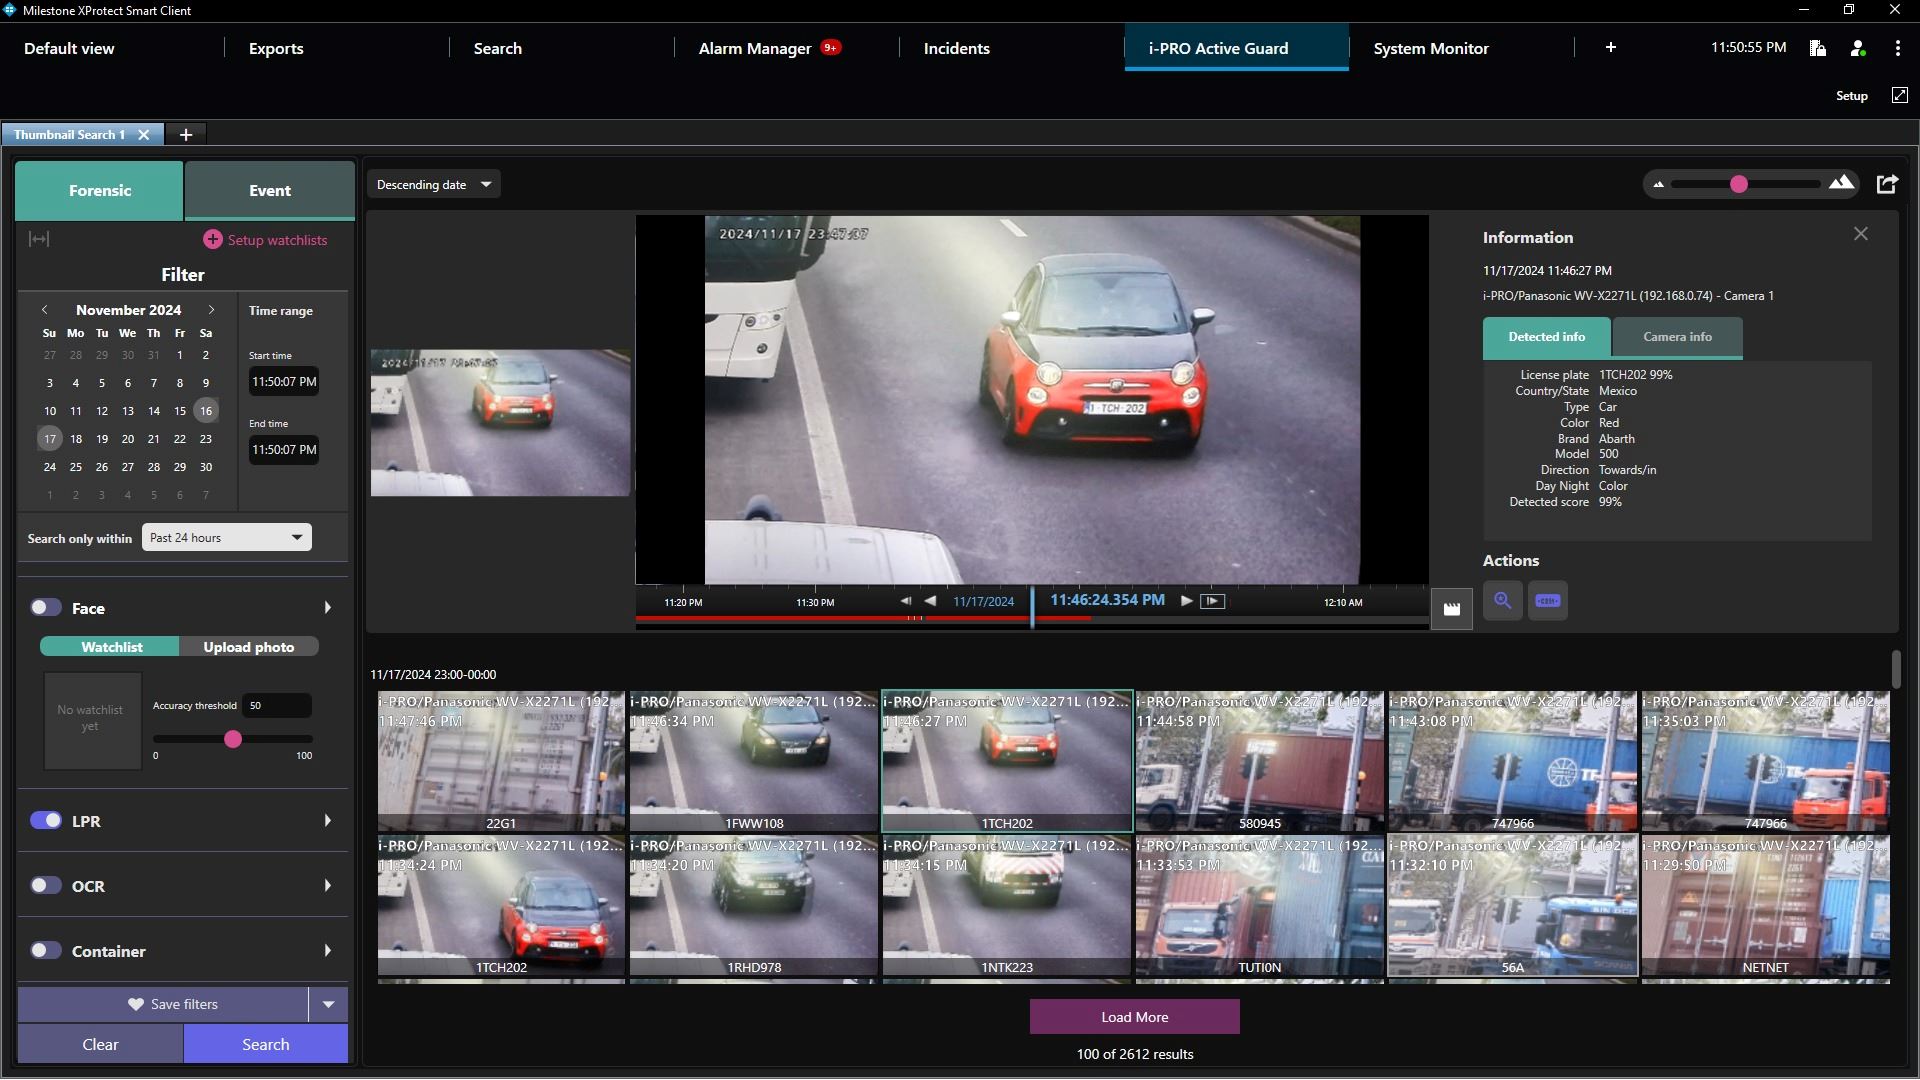This screenshot has height=1080, width=1920.
Task: Click the Load More button
Action: coord(1134,1017)
